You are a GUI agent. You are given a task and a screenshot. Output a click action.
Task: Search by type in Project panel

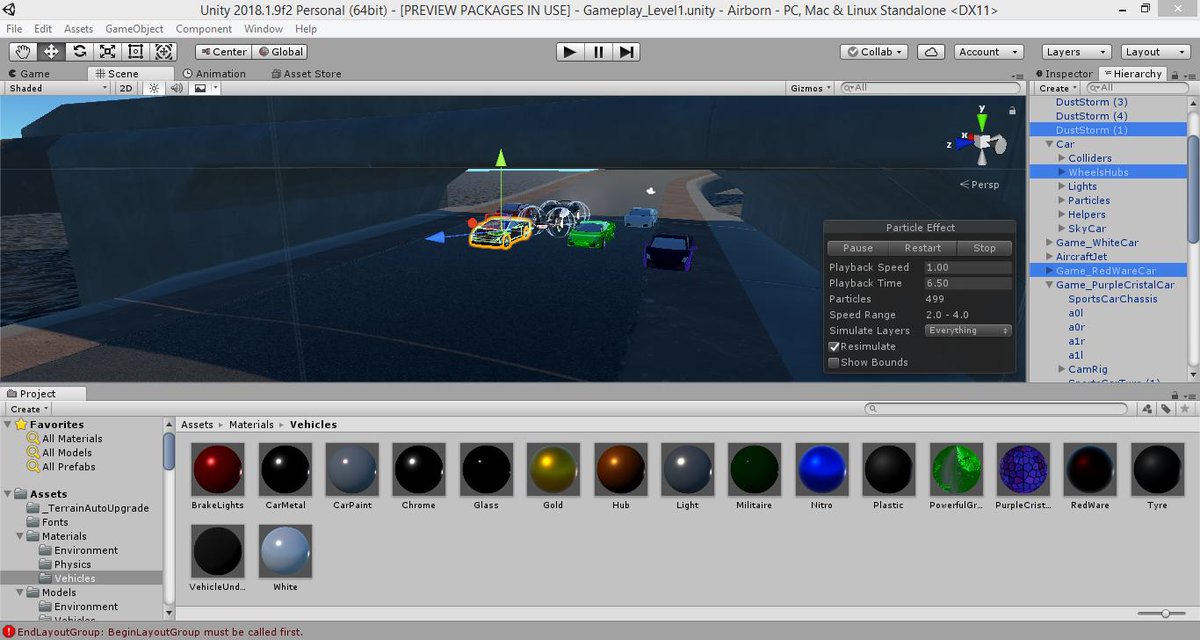tap(1149, 409)
